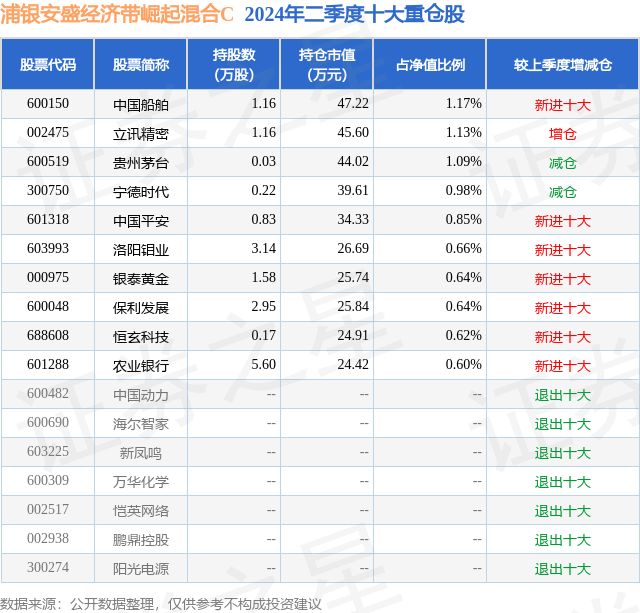640x613 pixels.
Task: Select the heading 2024年二季度十大重仓股
Action: (354, 14)
